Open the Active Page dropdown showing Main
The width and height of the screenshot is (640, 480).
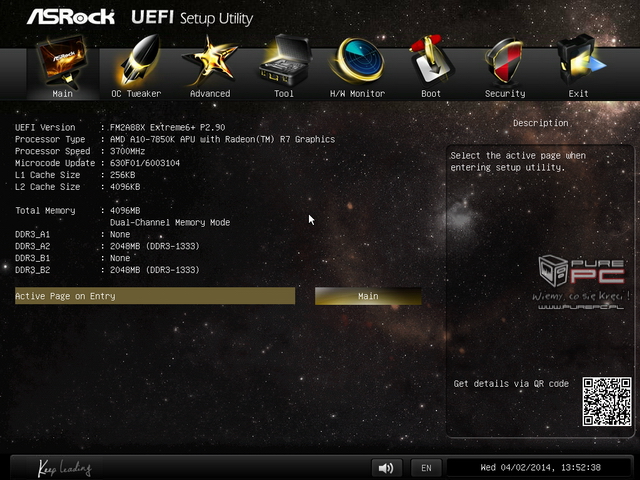pyautogui.click(x=368, y=296)
